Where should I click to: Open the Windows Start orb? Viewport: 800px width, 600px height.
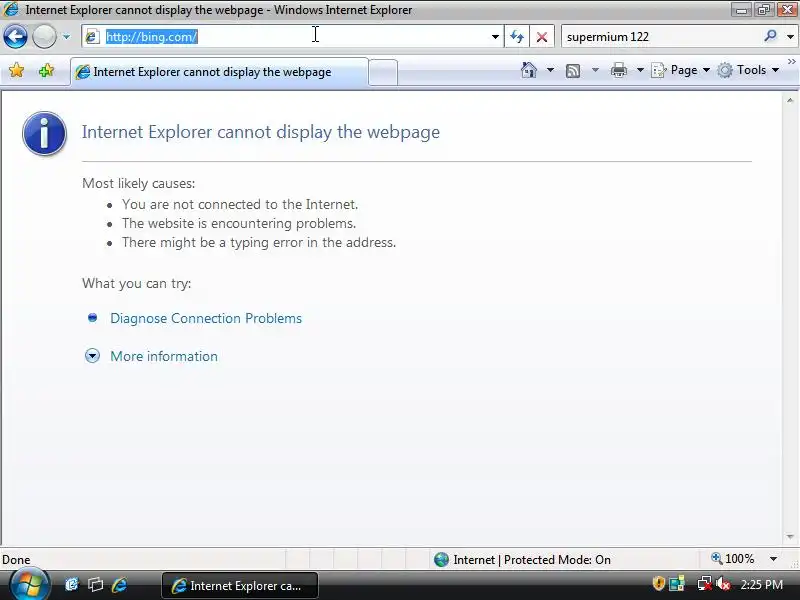(30, 585)
